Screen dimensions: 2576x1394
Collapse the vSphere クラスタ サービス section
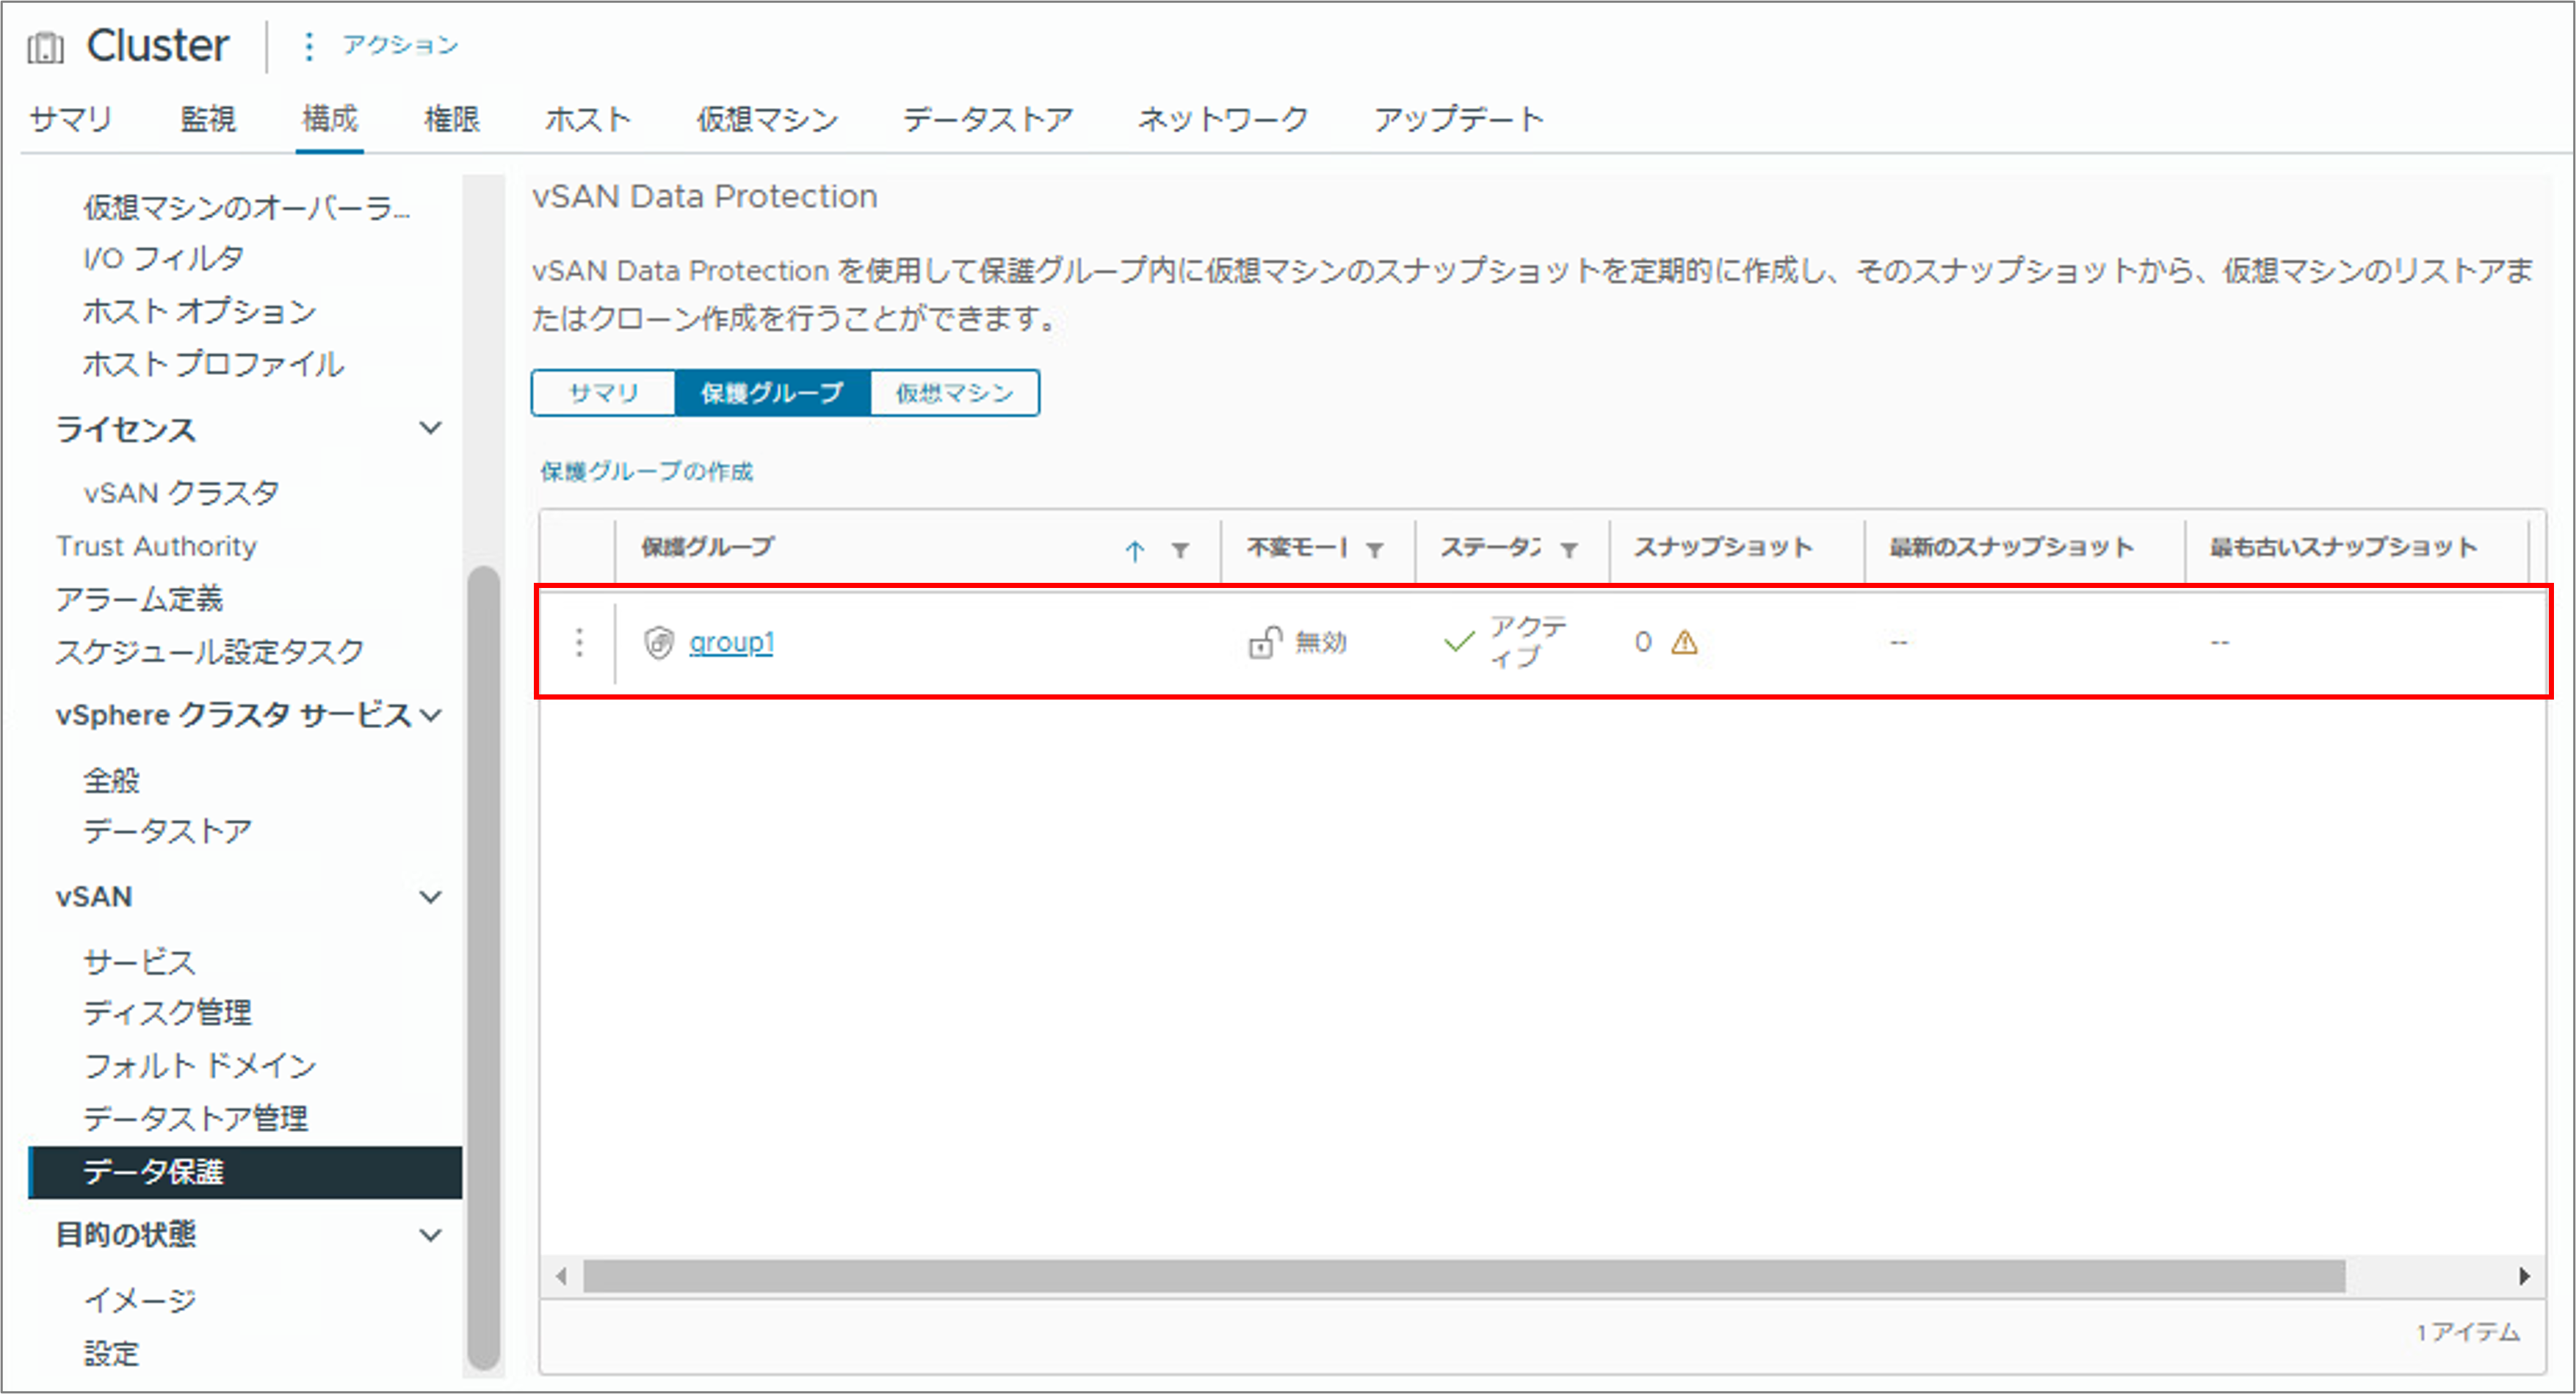pyautogui.click(x=430, y=715)
